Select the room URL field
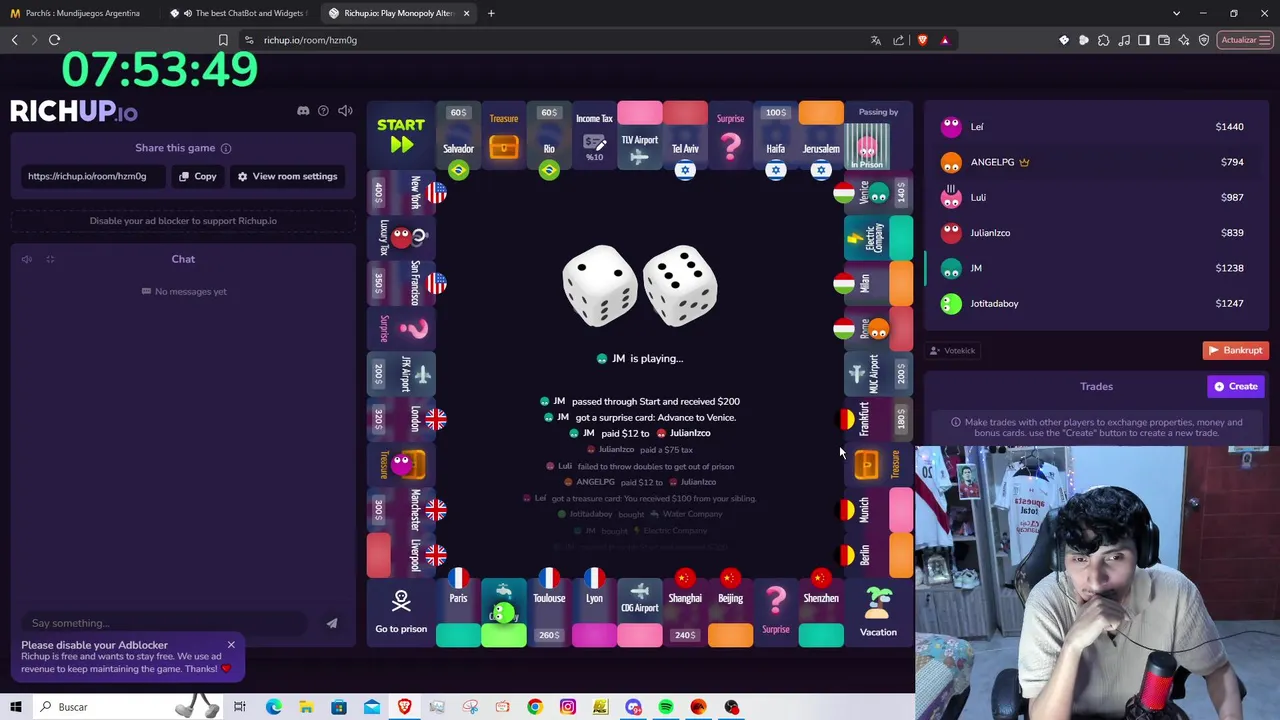 (95, 176)
